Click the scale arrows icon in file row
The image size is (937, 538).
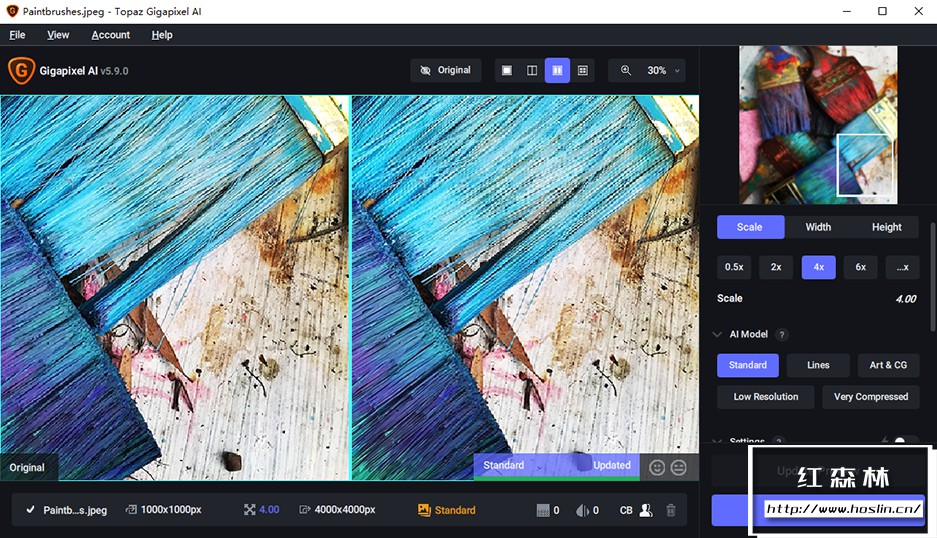click(249, 510)
